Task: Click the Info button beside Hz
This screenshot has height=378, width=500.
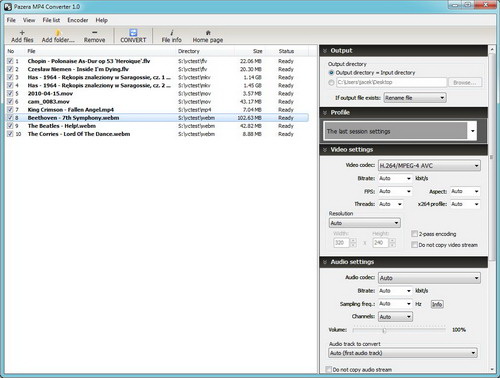Action: point(437,304)
